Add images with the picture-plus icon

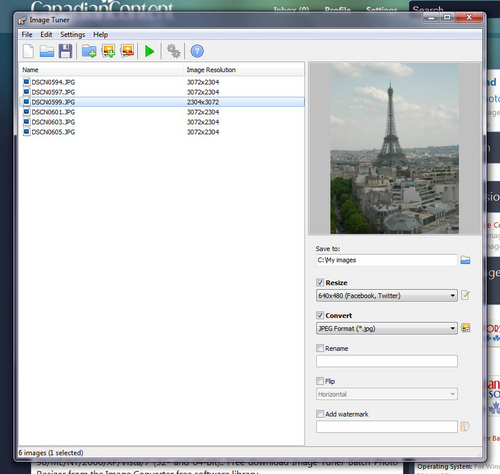coord(108,51)
